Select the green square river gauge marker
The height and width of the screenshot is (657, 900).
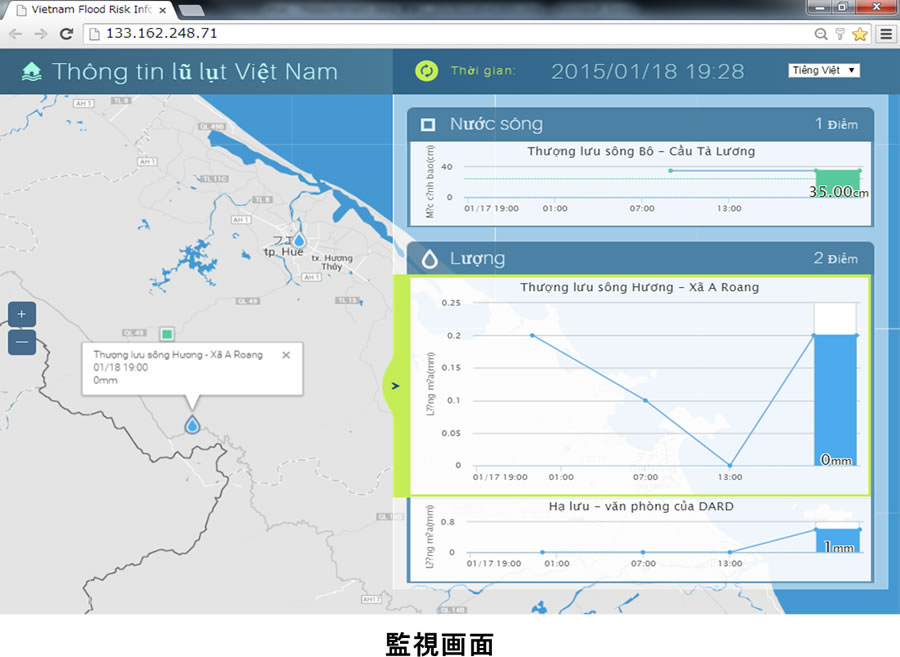(x=167, y=333)
